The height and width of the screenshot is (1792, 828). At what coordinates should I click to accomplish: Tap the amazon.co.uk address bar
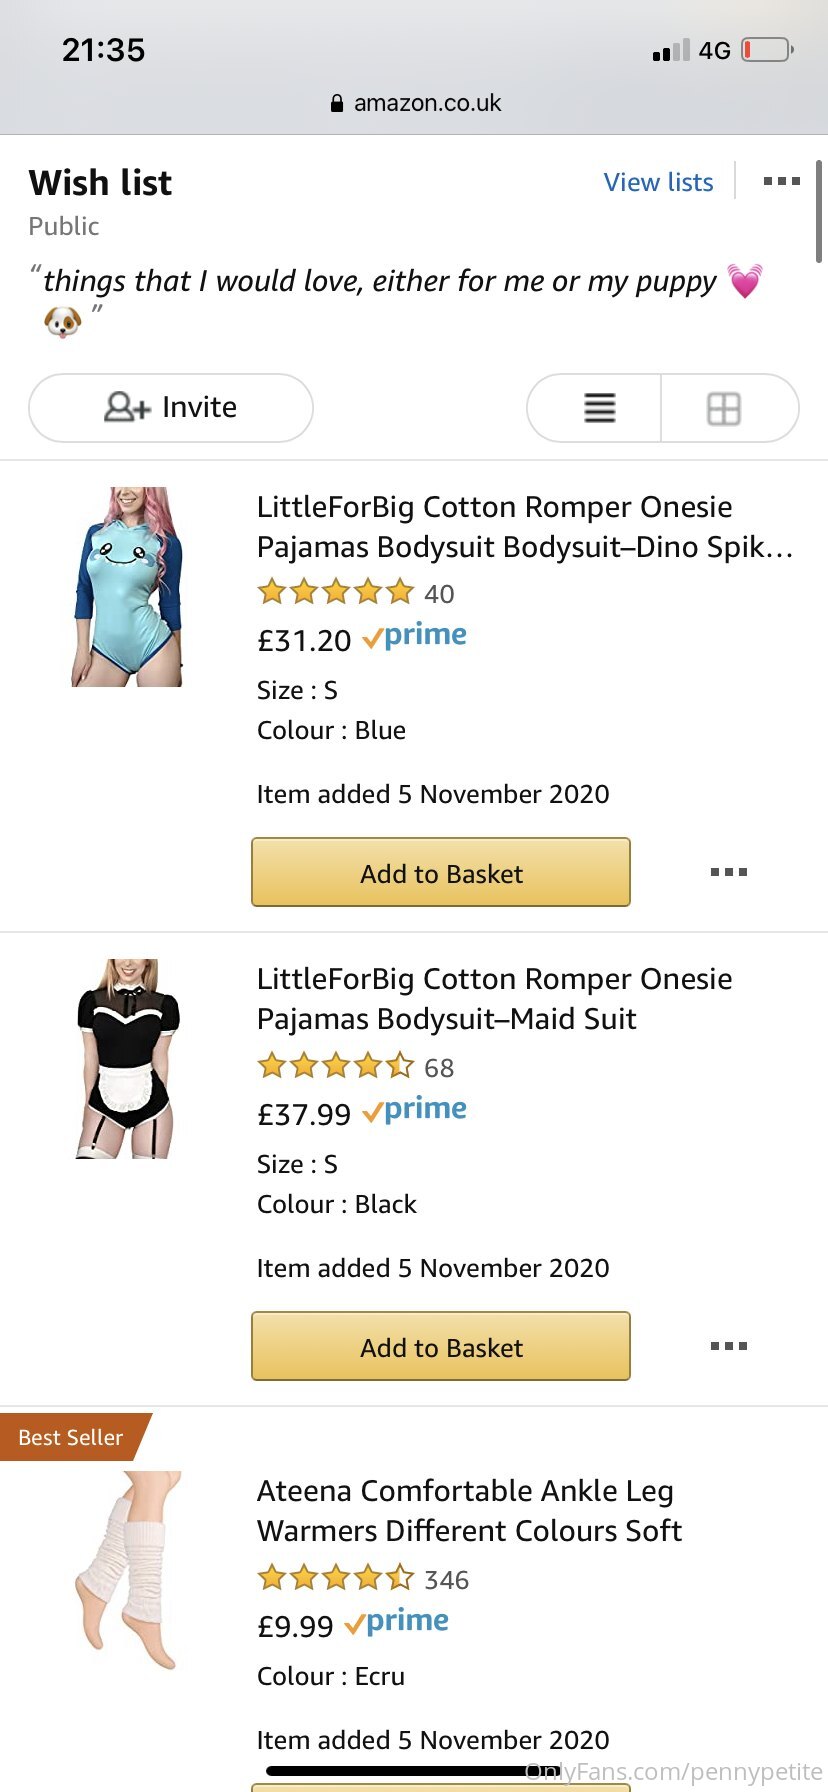click(427, 103)
